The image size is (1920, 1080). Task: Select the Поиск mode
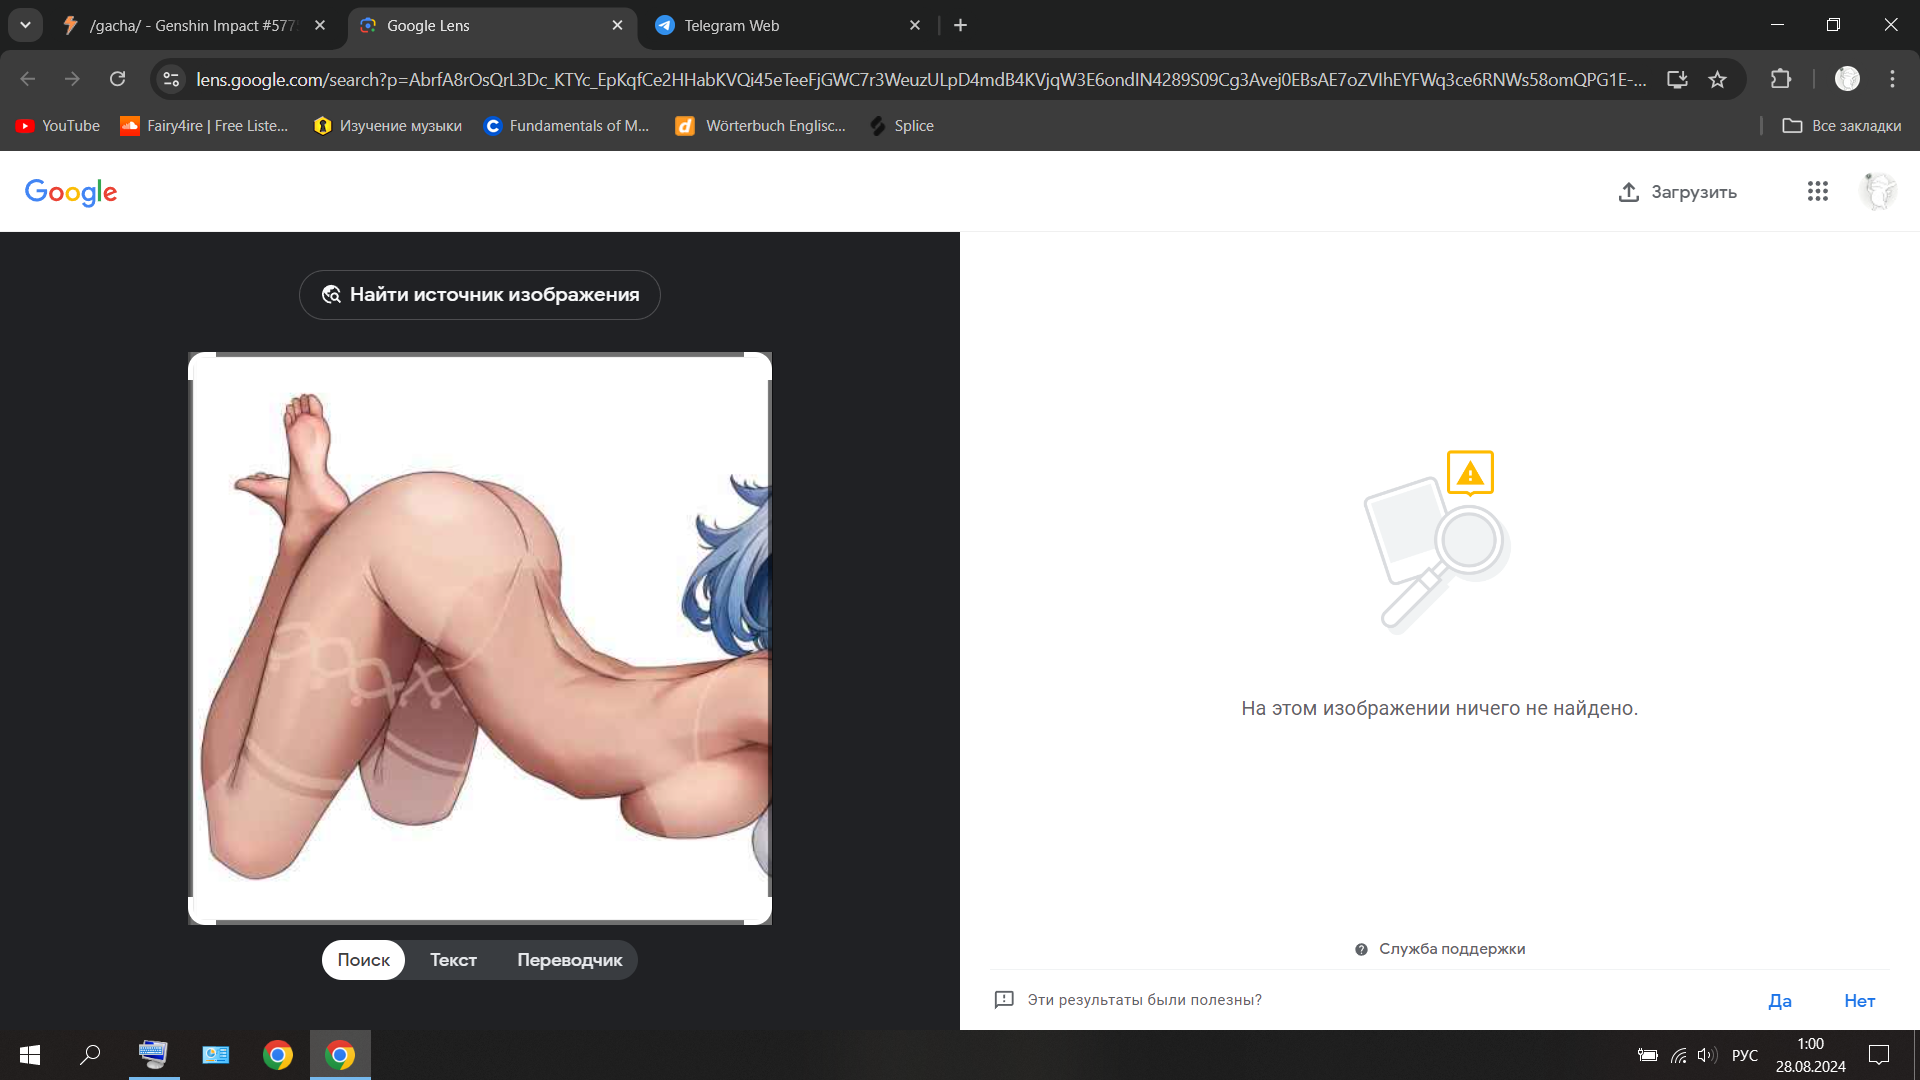[x=363, y=960]
